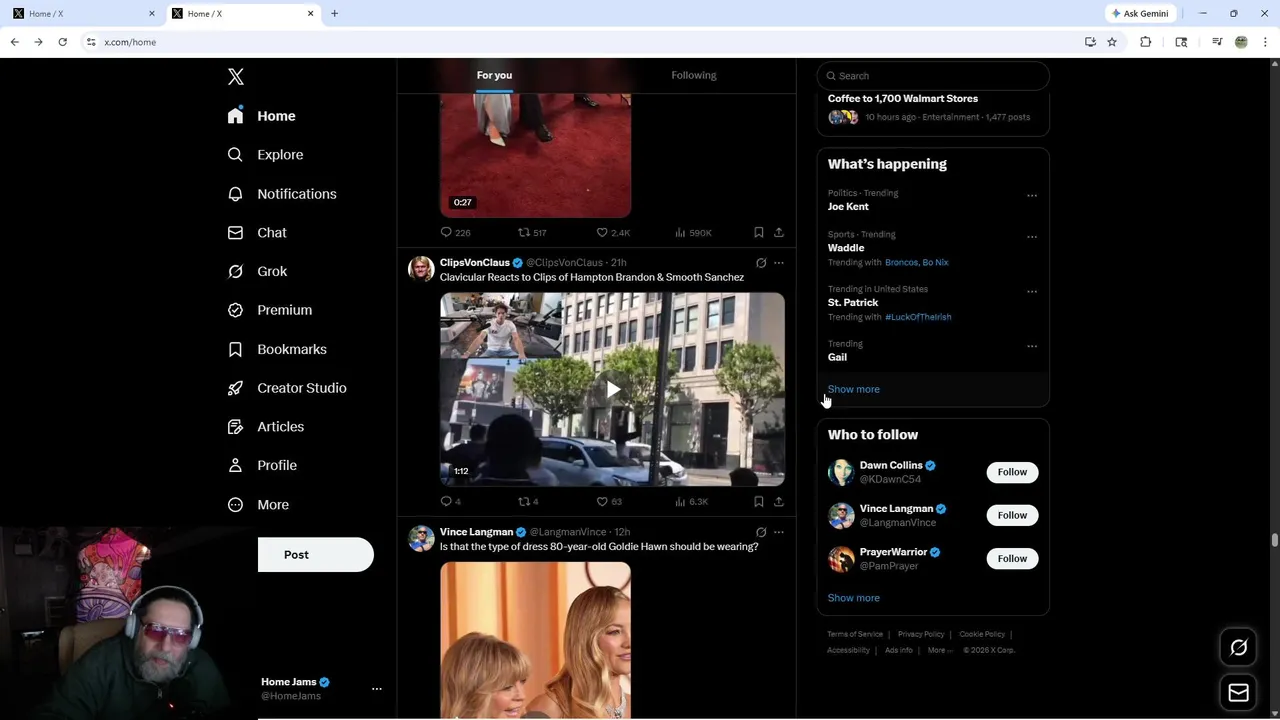Screen dimensions: 1280x720
Task: Click Grok icon on ClipsVonClaus post
Action: (761, 263)
